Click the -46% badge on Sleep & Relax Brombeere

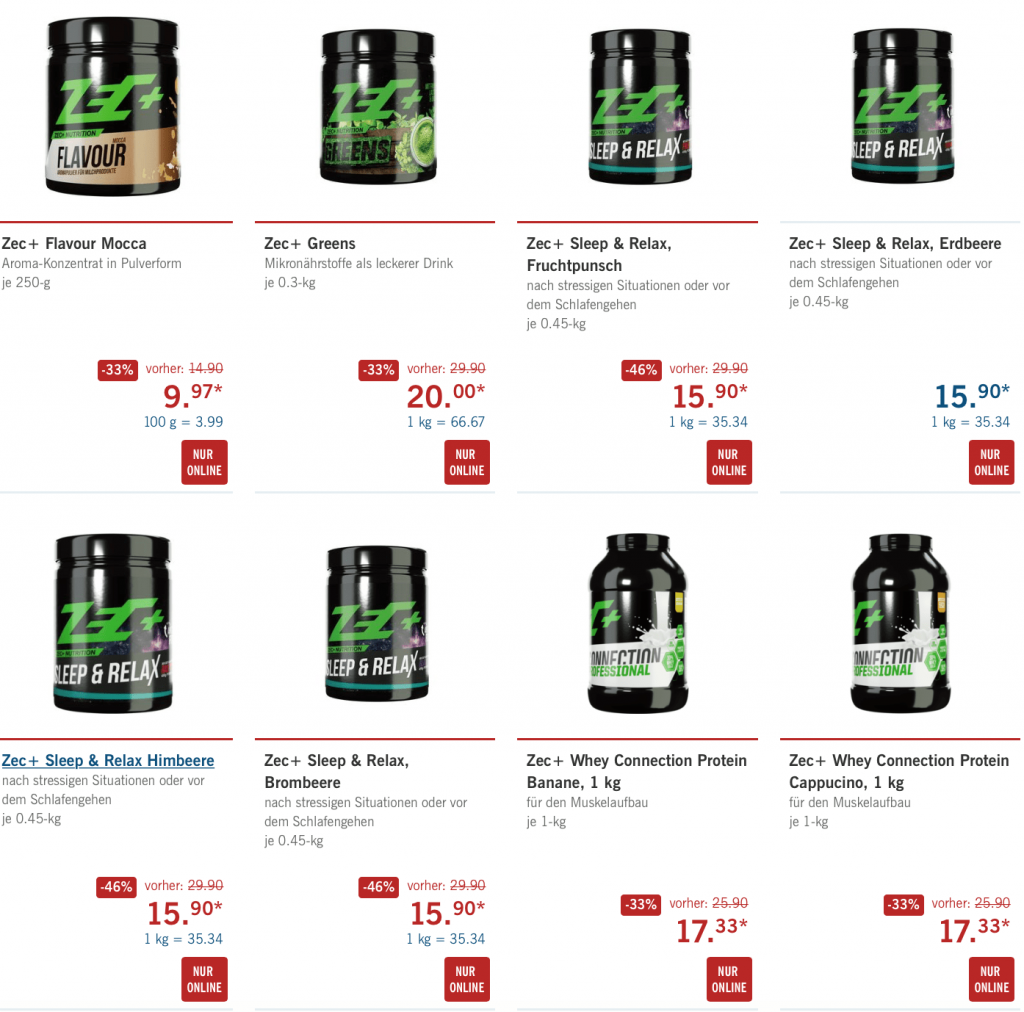[x=379, y=887]
